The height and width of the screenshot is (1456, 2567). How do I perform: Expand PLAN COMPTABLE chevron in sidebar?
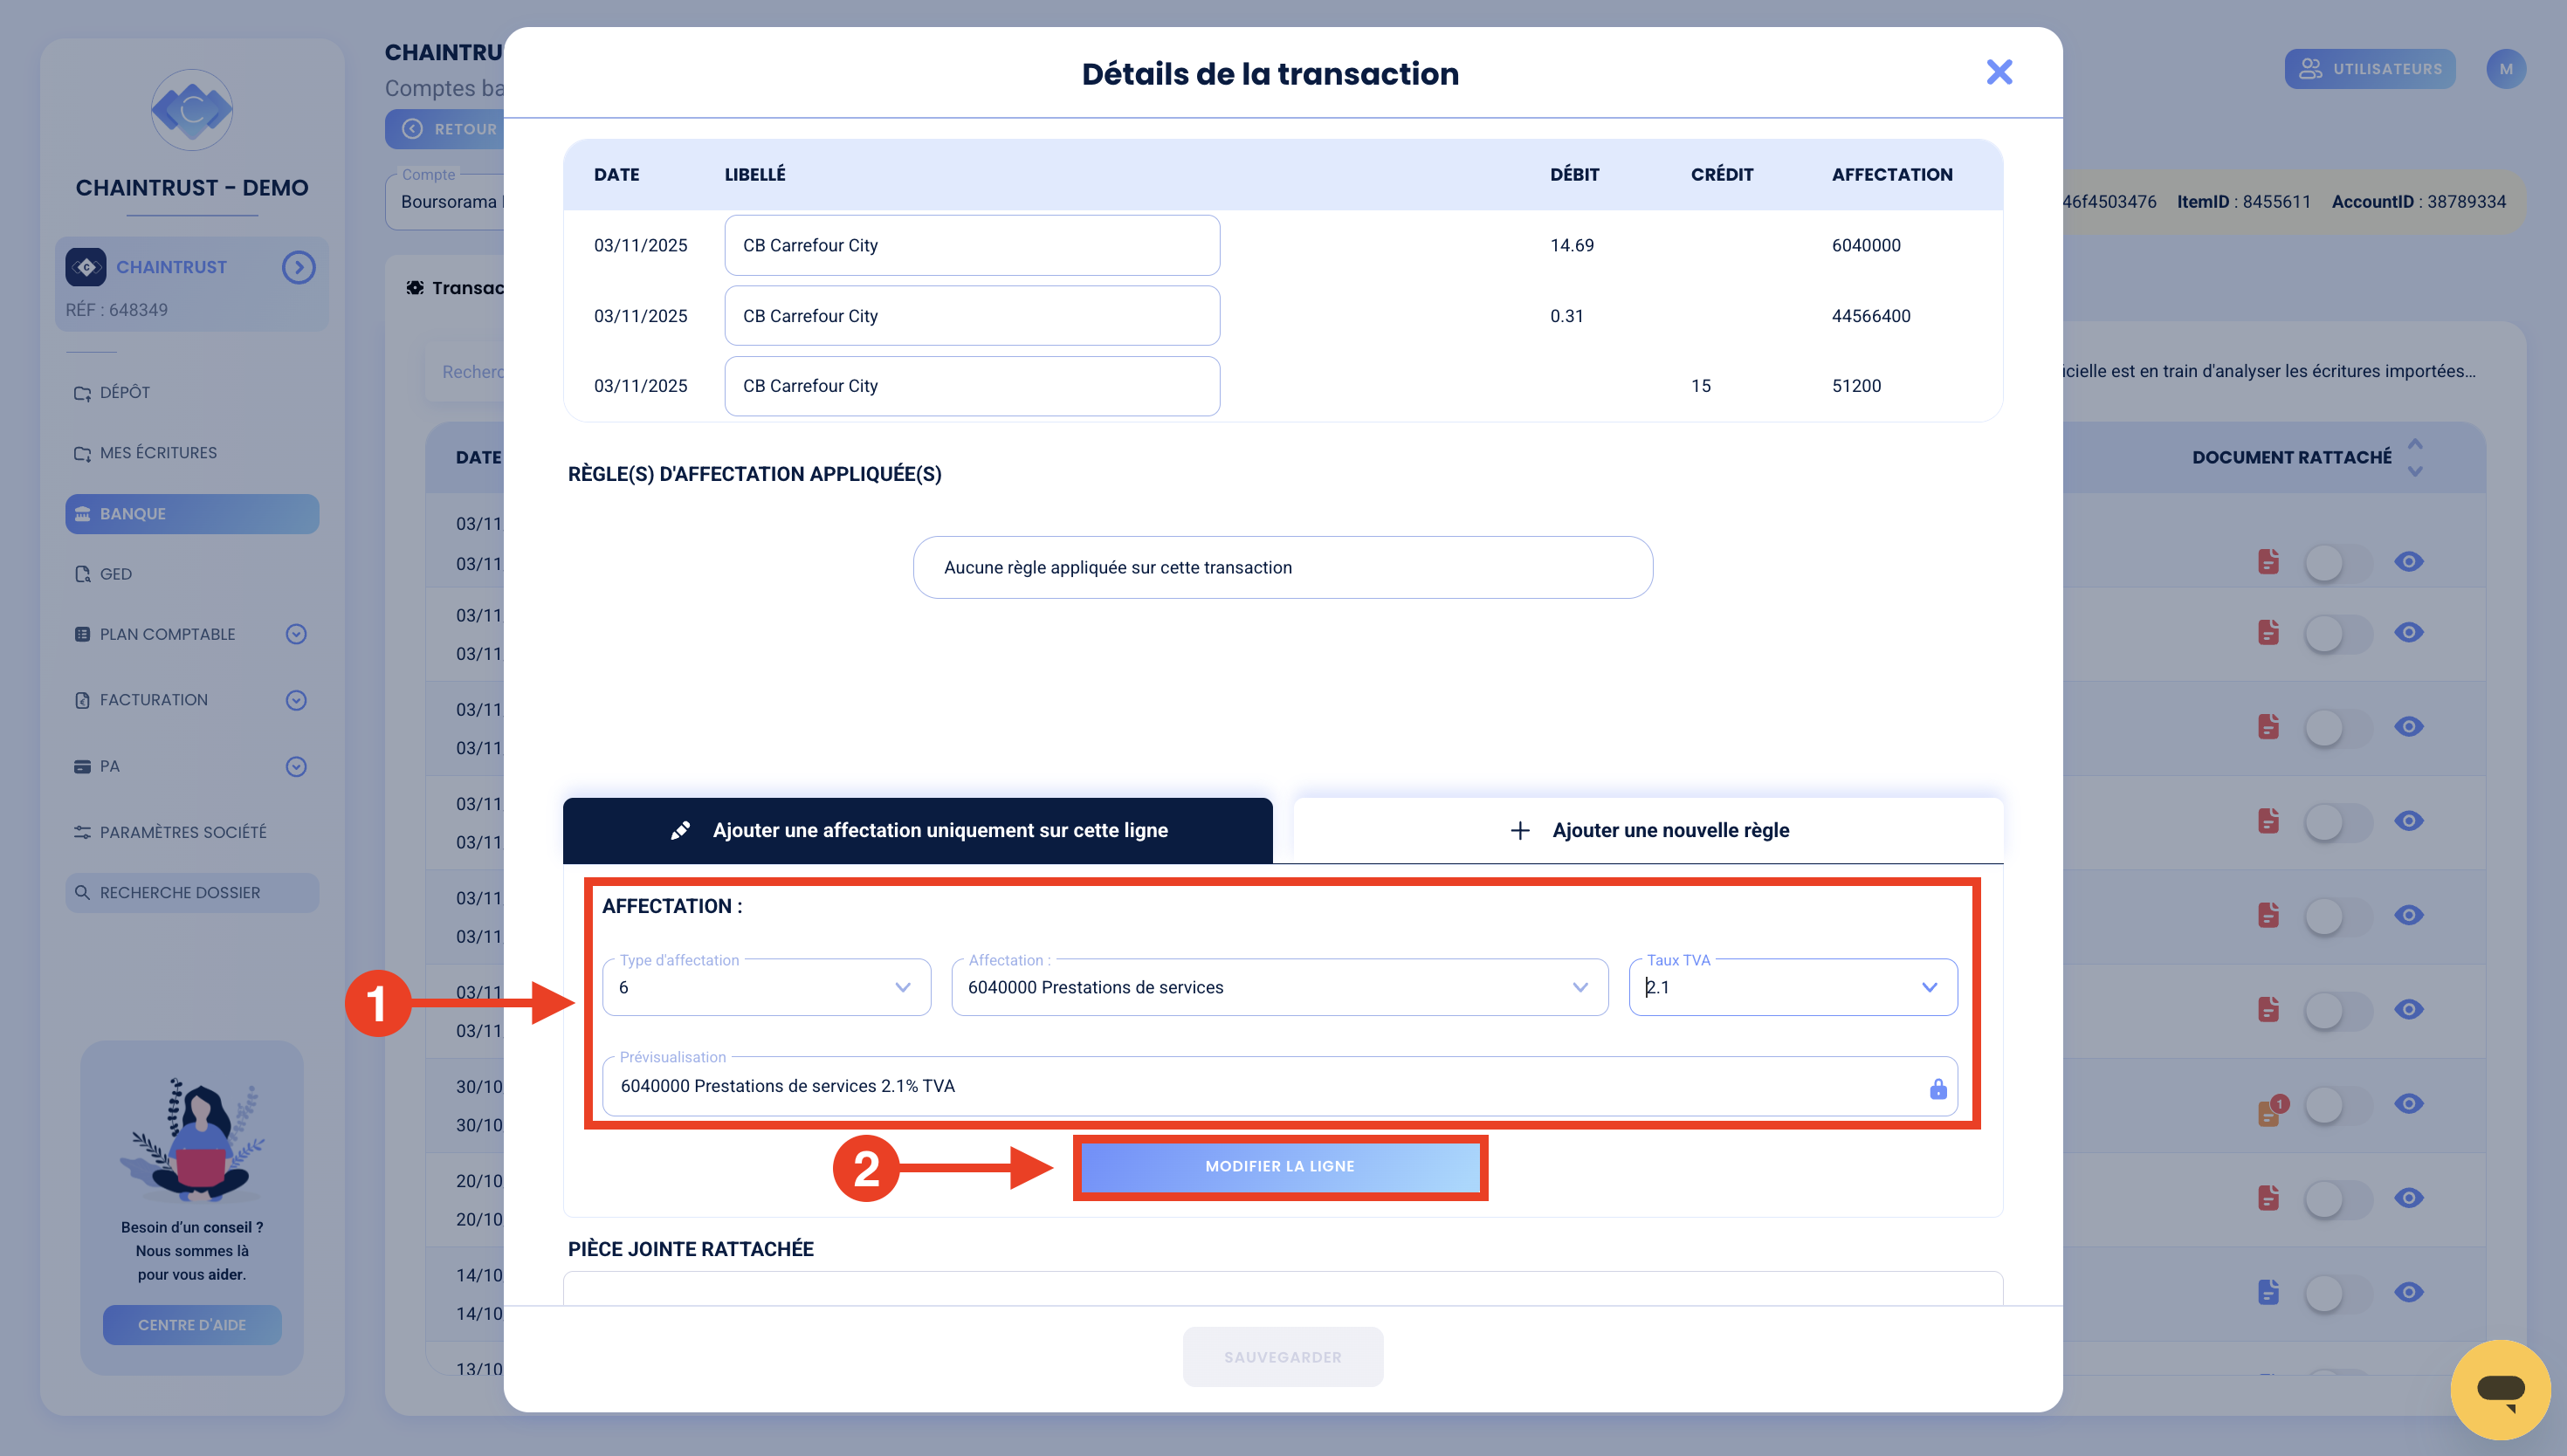pos(296,634)
